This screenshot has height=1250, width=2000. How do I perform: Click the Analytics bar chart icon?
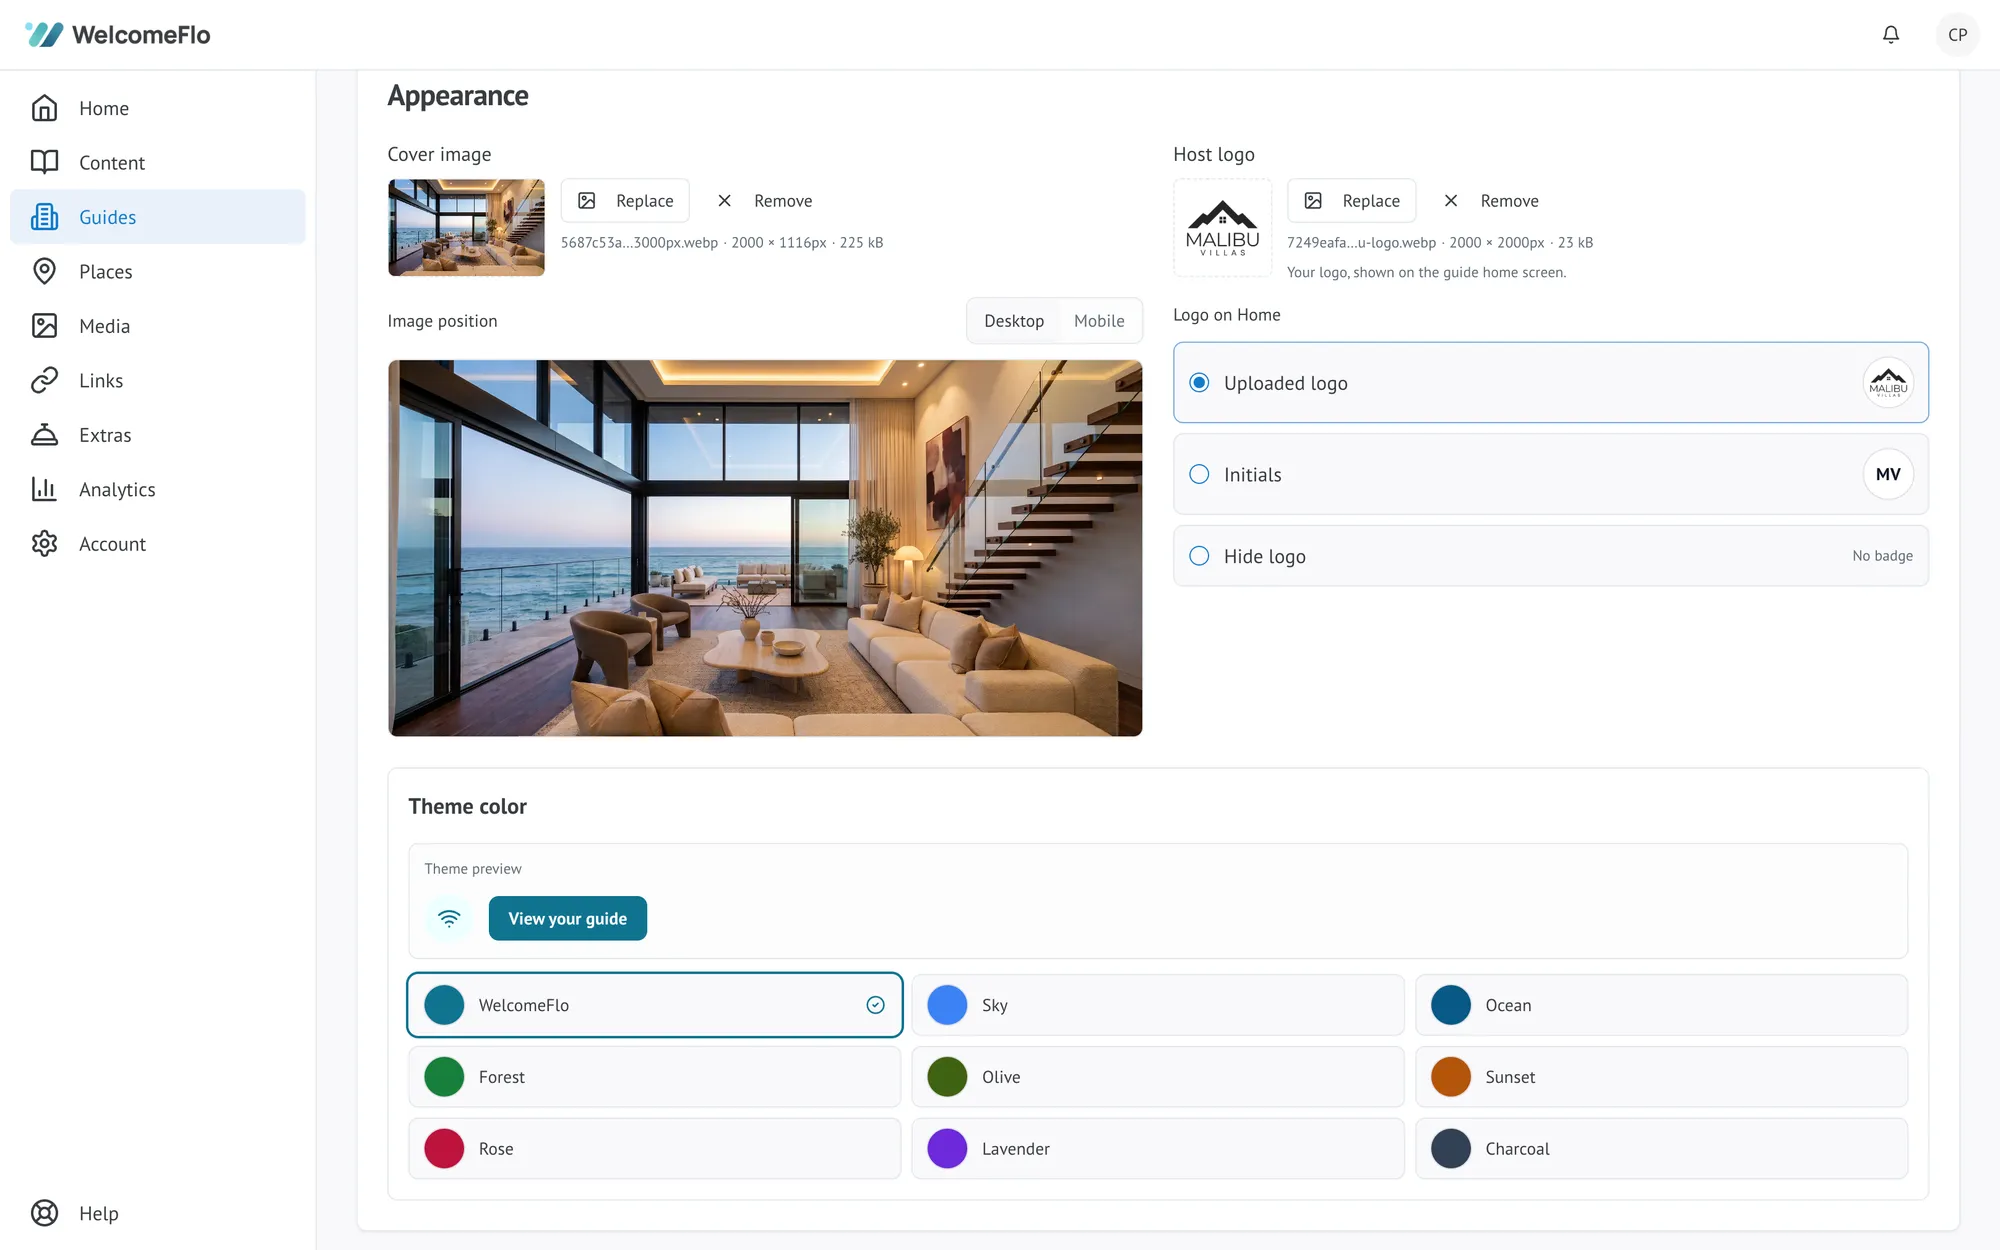[44, 489]
